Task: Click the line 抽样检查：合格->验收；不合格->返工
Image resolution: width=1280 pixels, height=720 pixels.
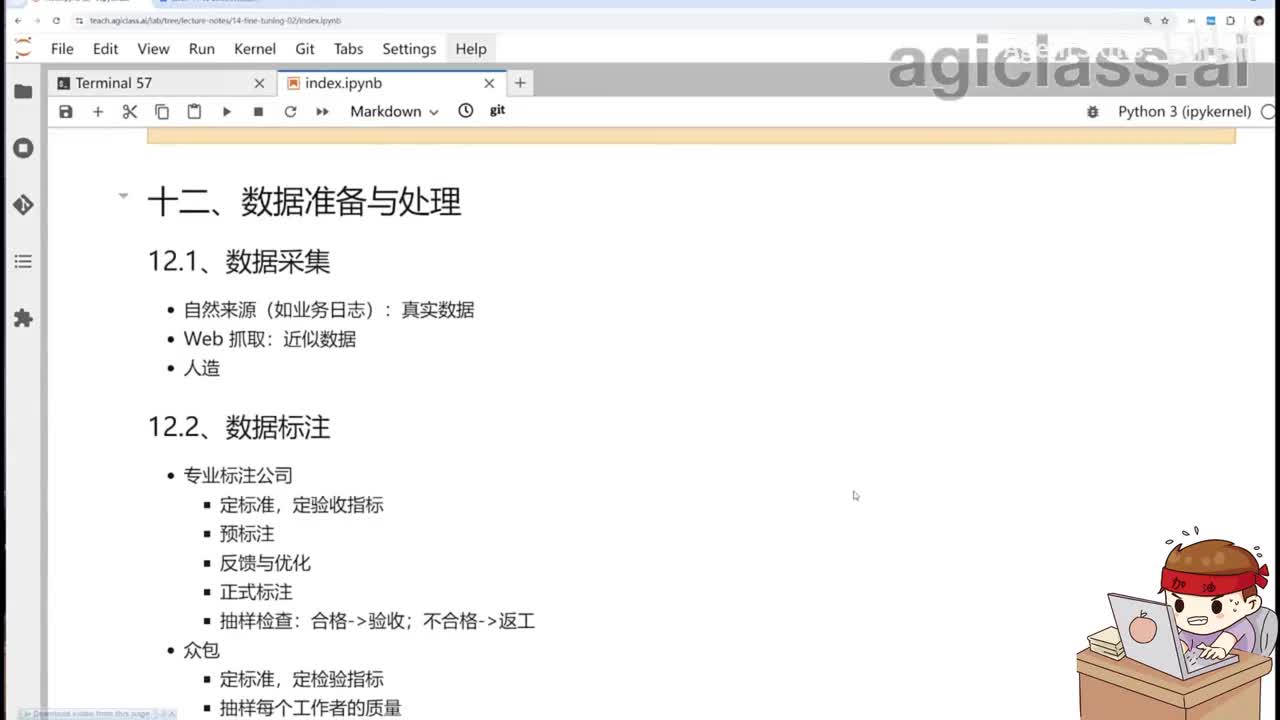Action: 378,621
